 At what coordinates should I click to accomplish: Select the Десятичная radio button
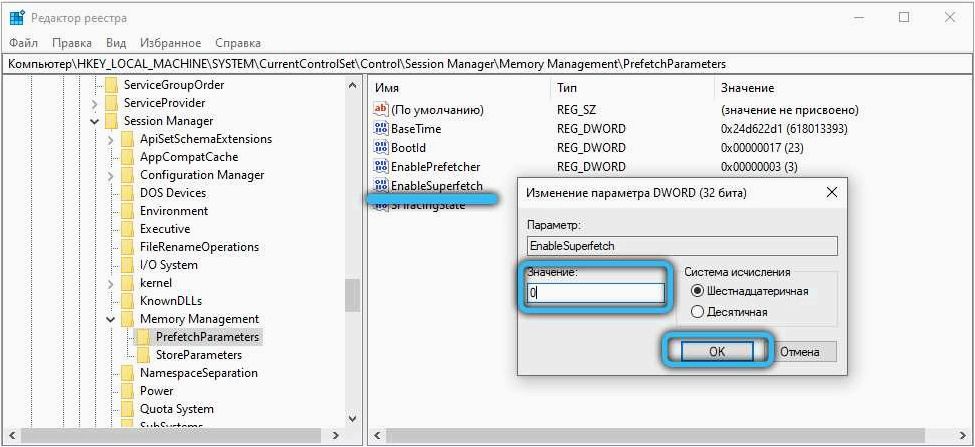697,311
